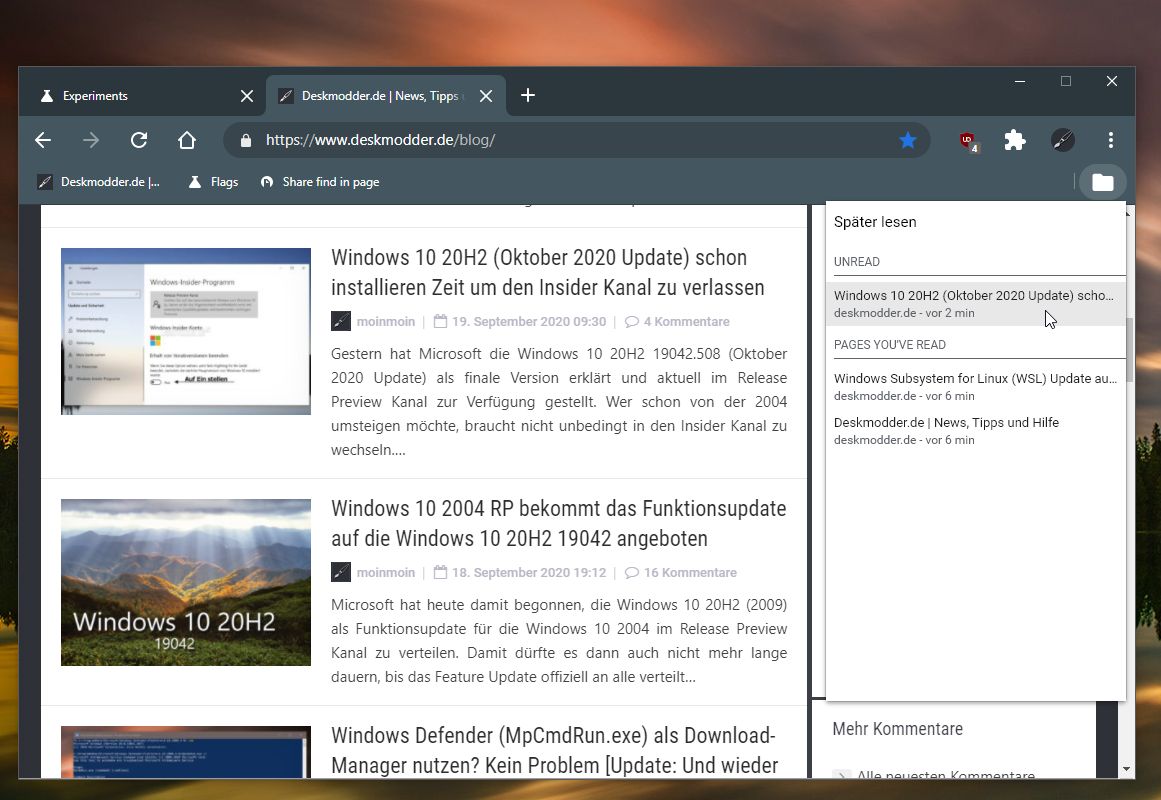Click the browser forward arrow
This screenshot has height=800, width=1161.
coord(91,140)
